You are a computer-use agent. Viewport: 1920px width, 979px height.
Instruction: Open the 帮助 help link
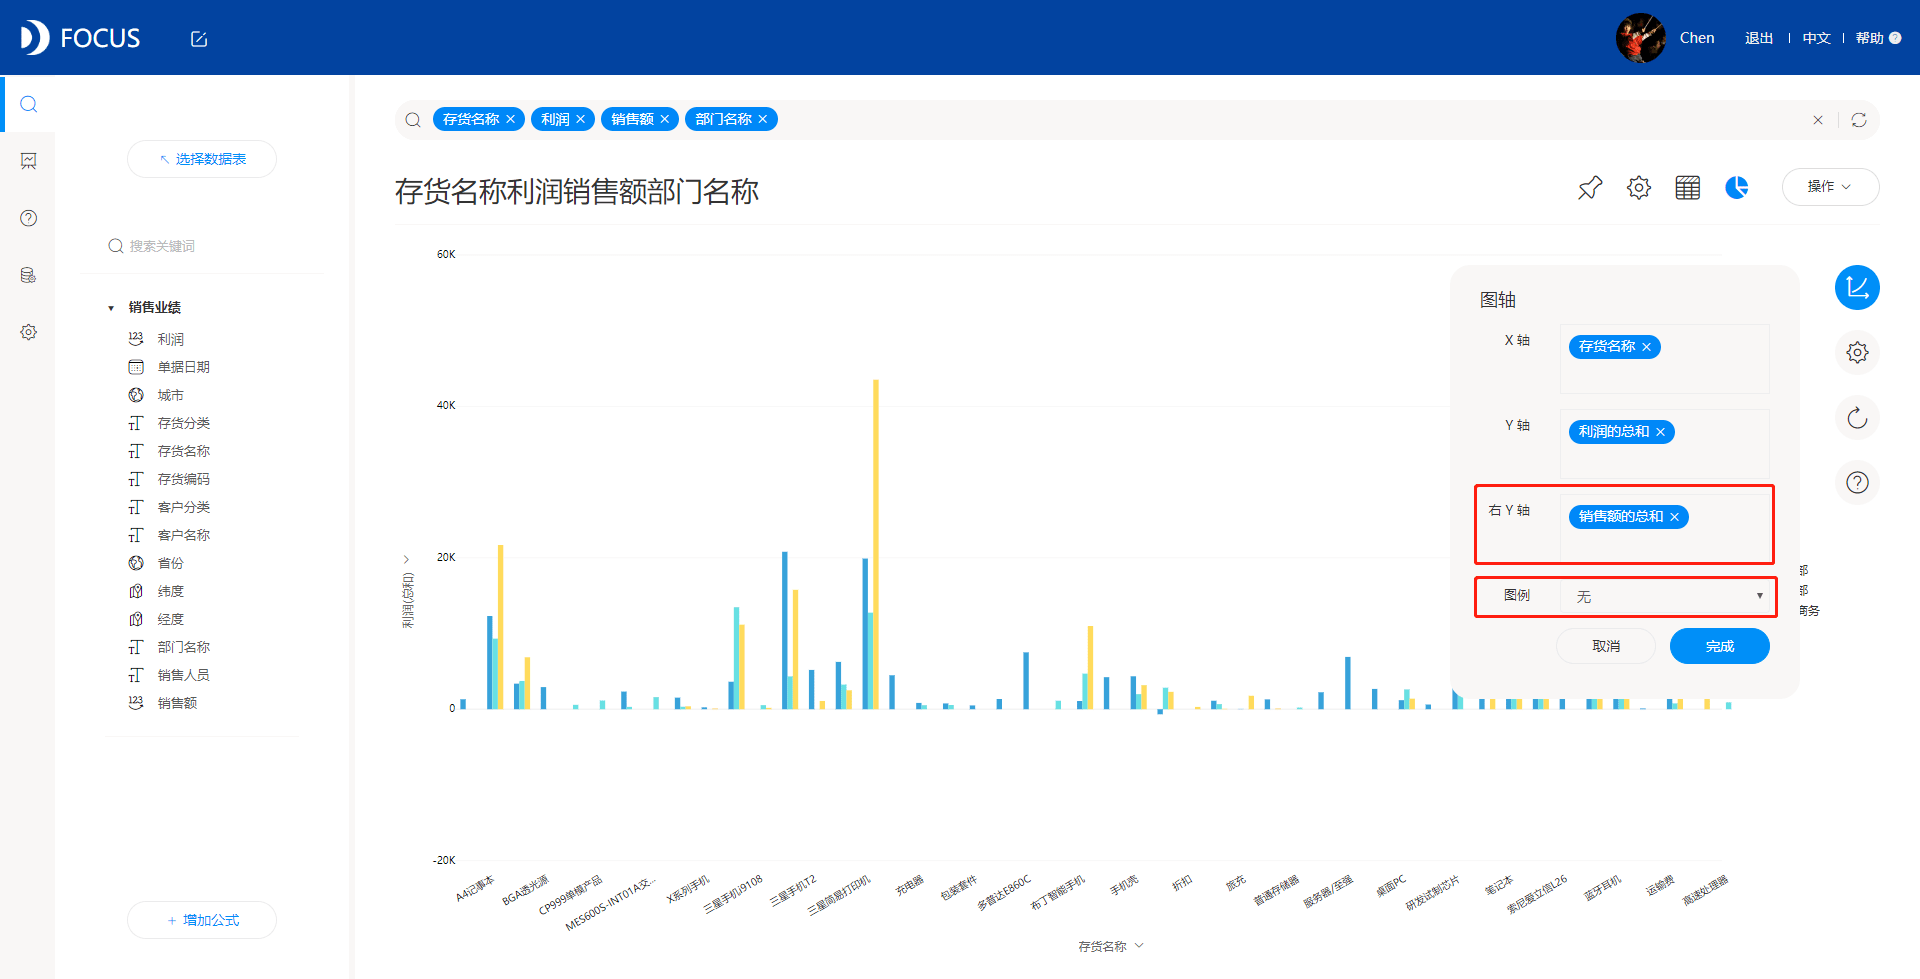(x=1878, y=38)
